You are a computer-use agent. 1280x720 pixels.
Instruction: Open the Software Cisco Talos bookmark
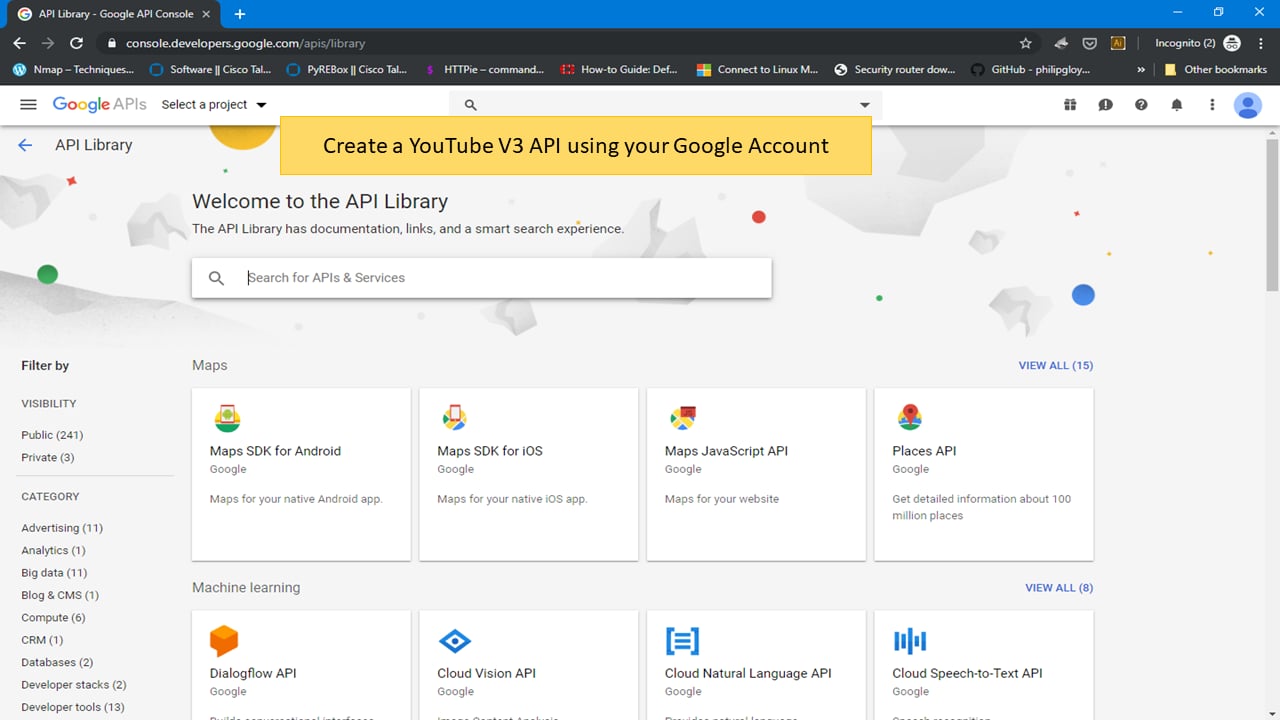(x=210, y=70)
